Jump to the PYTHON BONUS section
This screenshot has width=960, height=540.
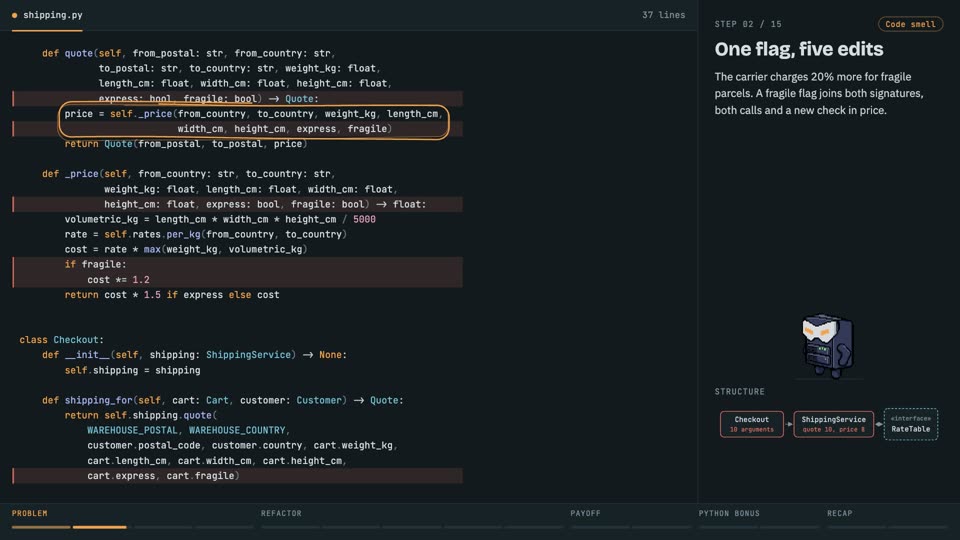tap(729, 513)
